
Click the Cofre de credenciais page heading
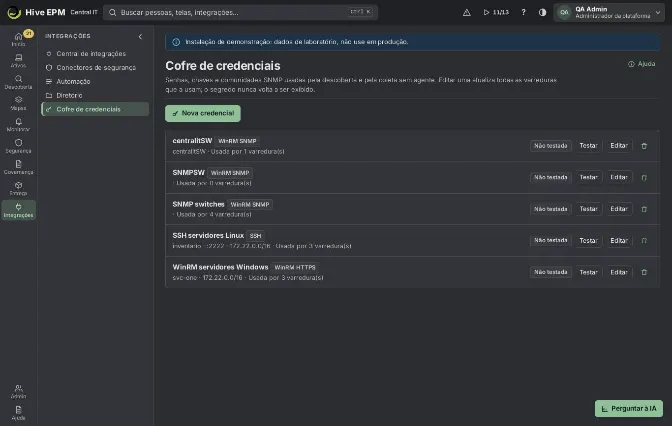223,66
